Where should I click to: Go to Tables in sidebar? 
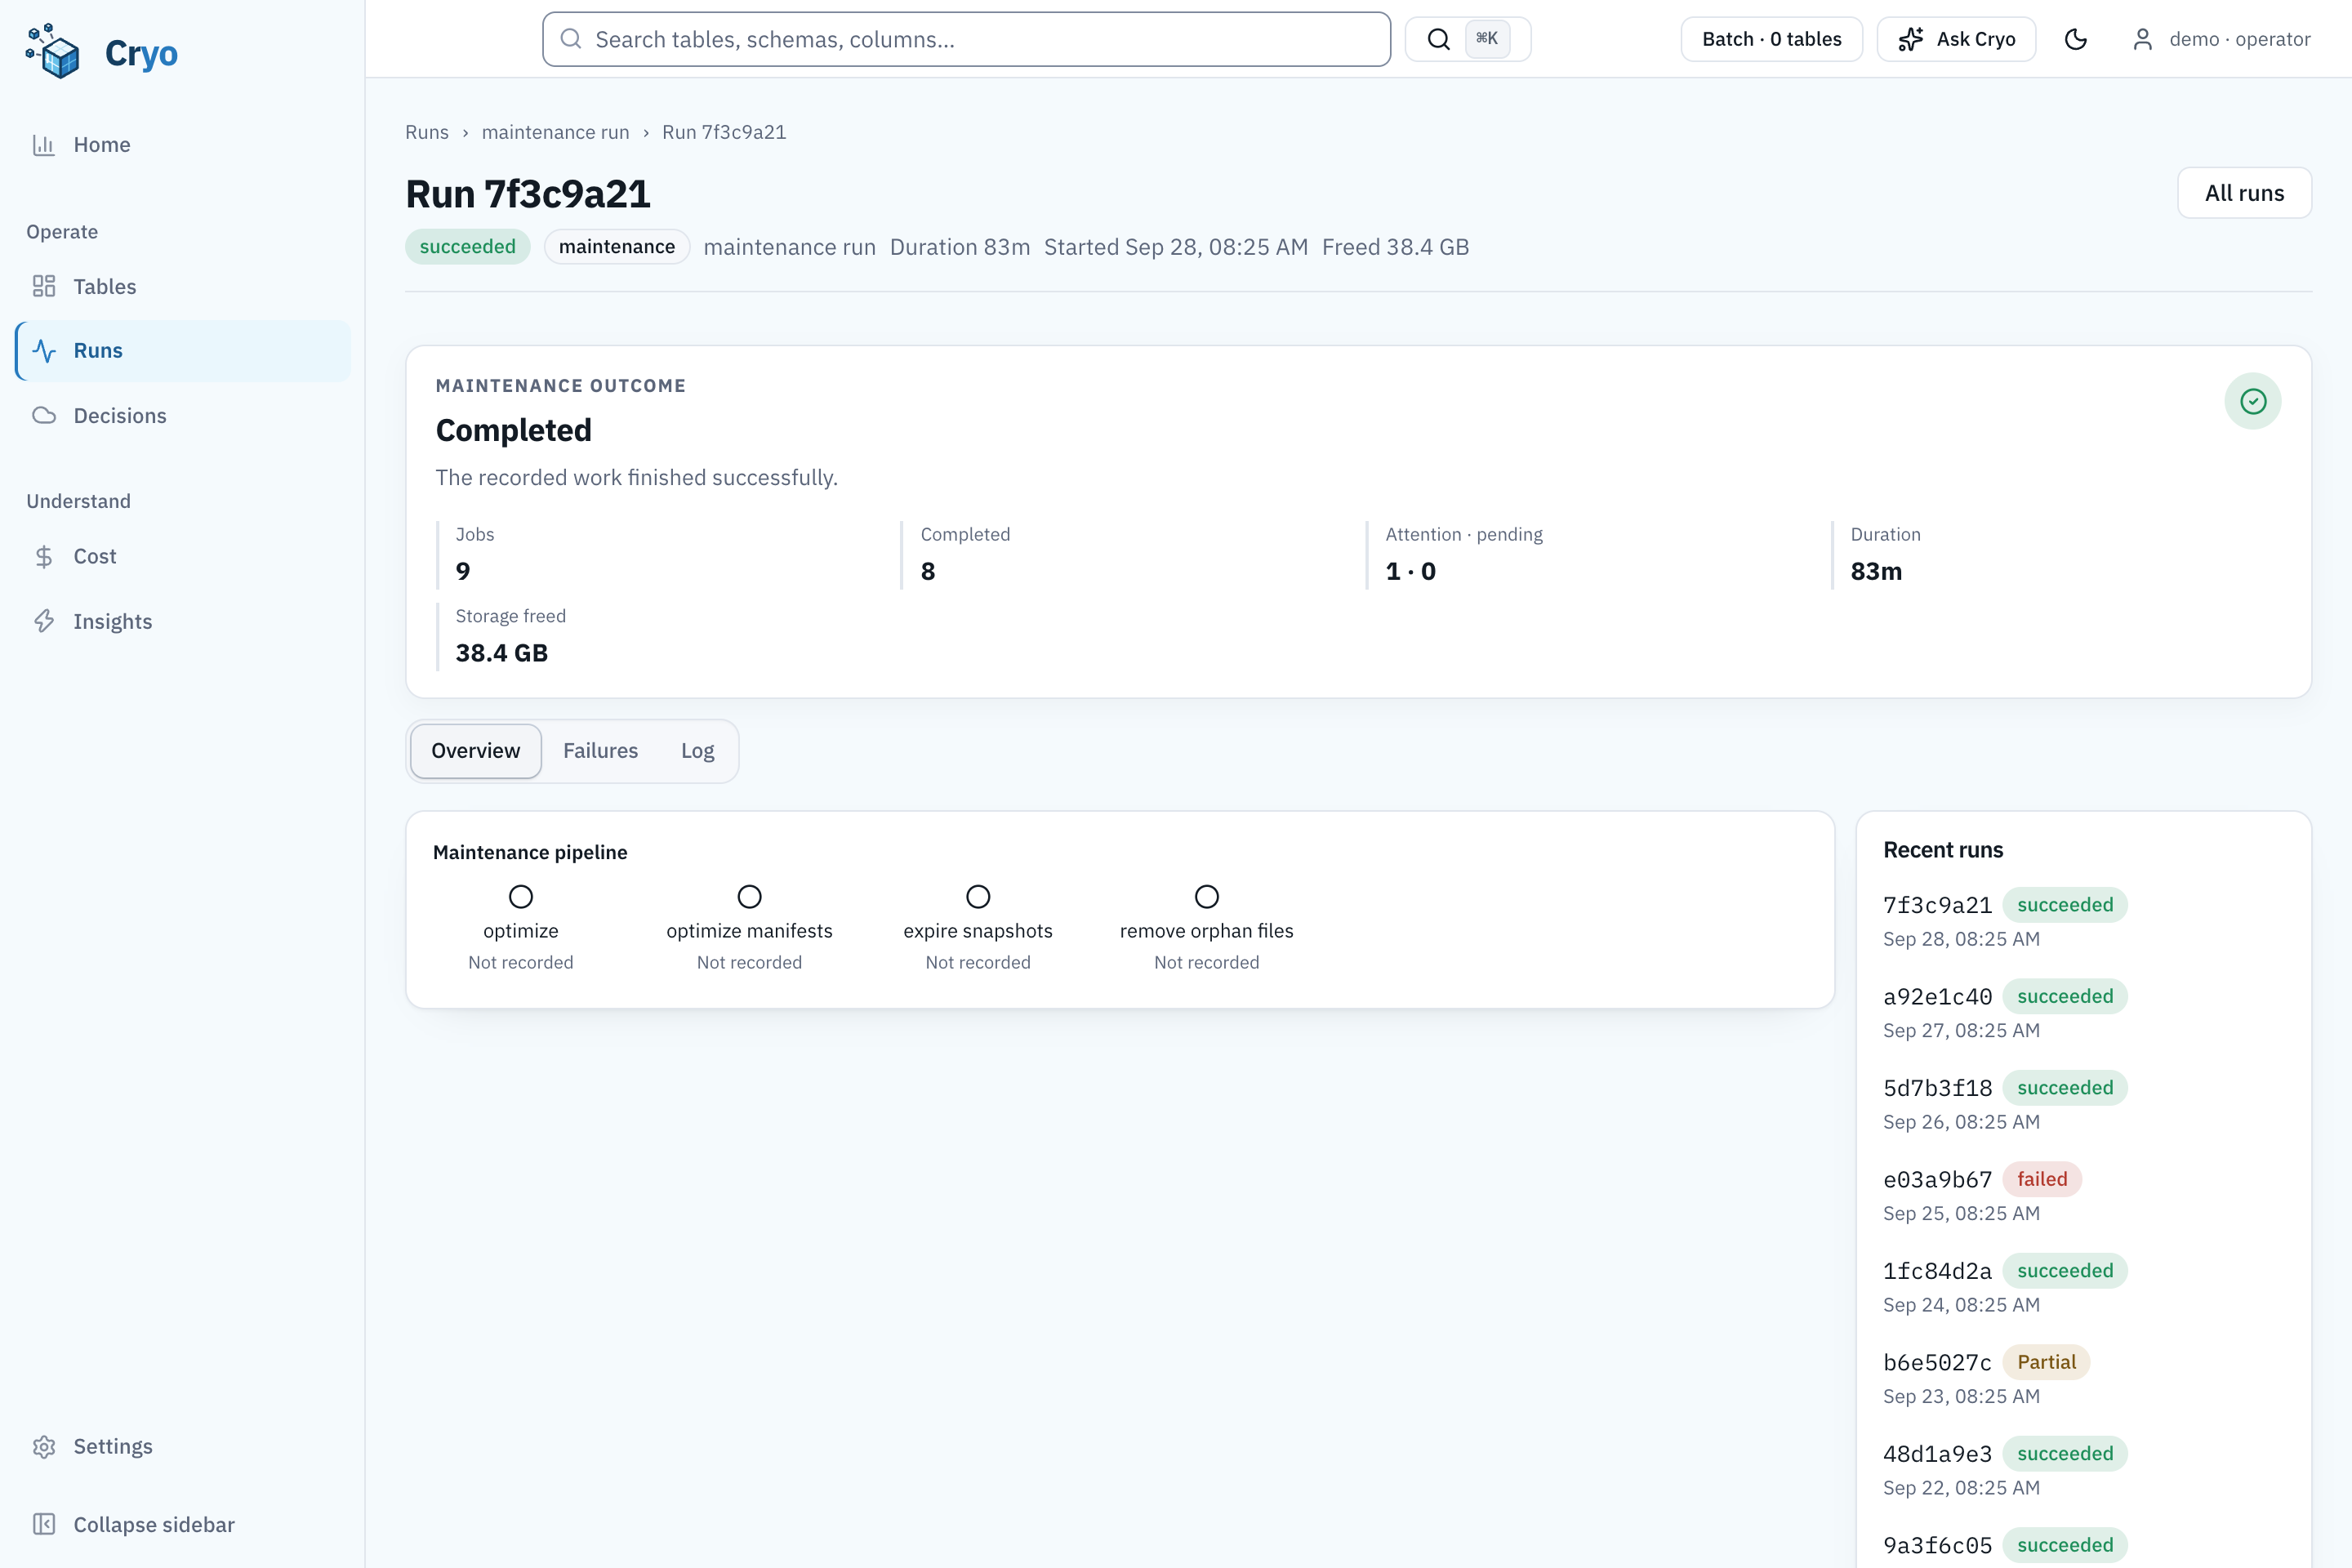click(x=182, y=287)
